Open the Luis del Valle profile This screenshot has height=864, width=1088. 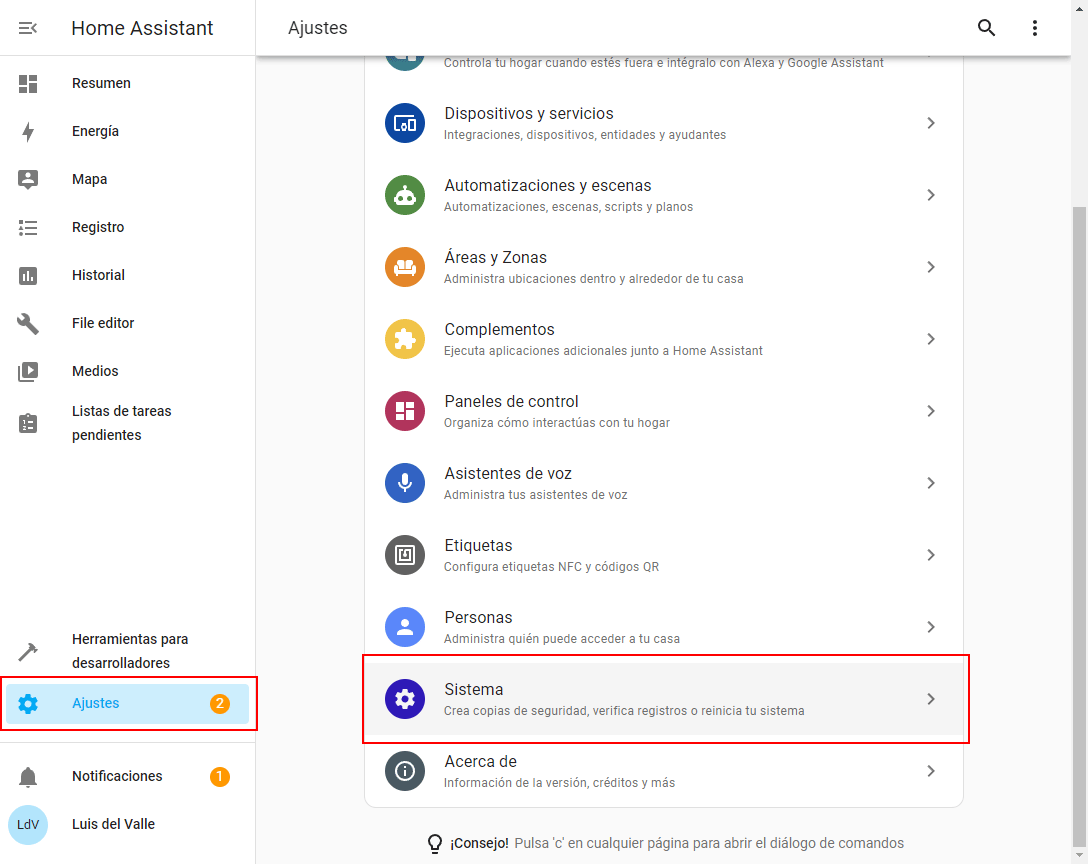pyautogui.click(x=113, y=825)
